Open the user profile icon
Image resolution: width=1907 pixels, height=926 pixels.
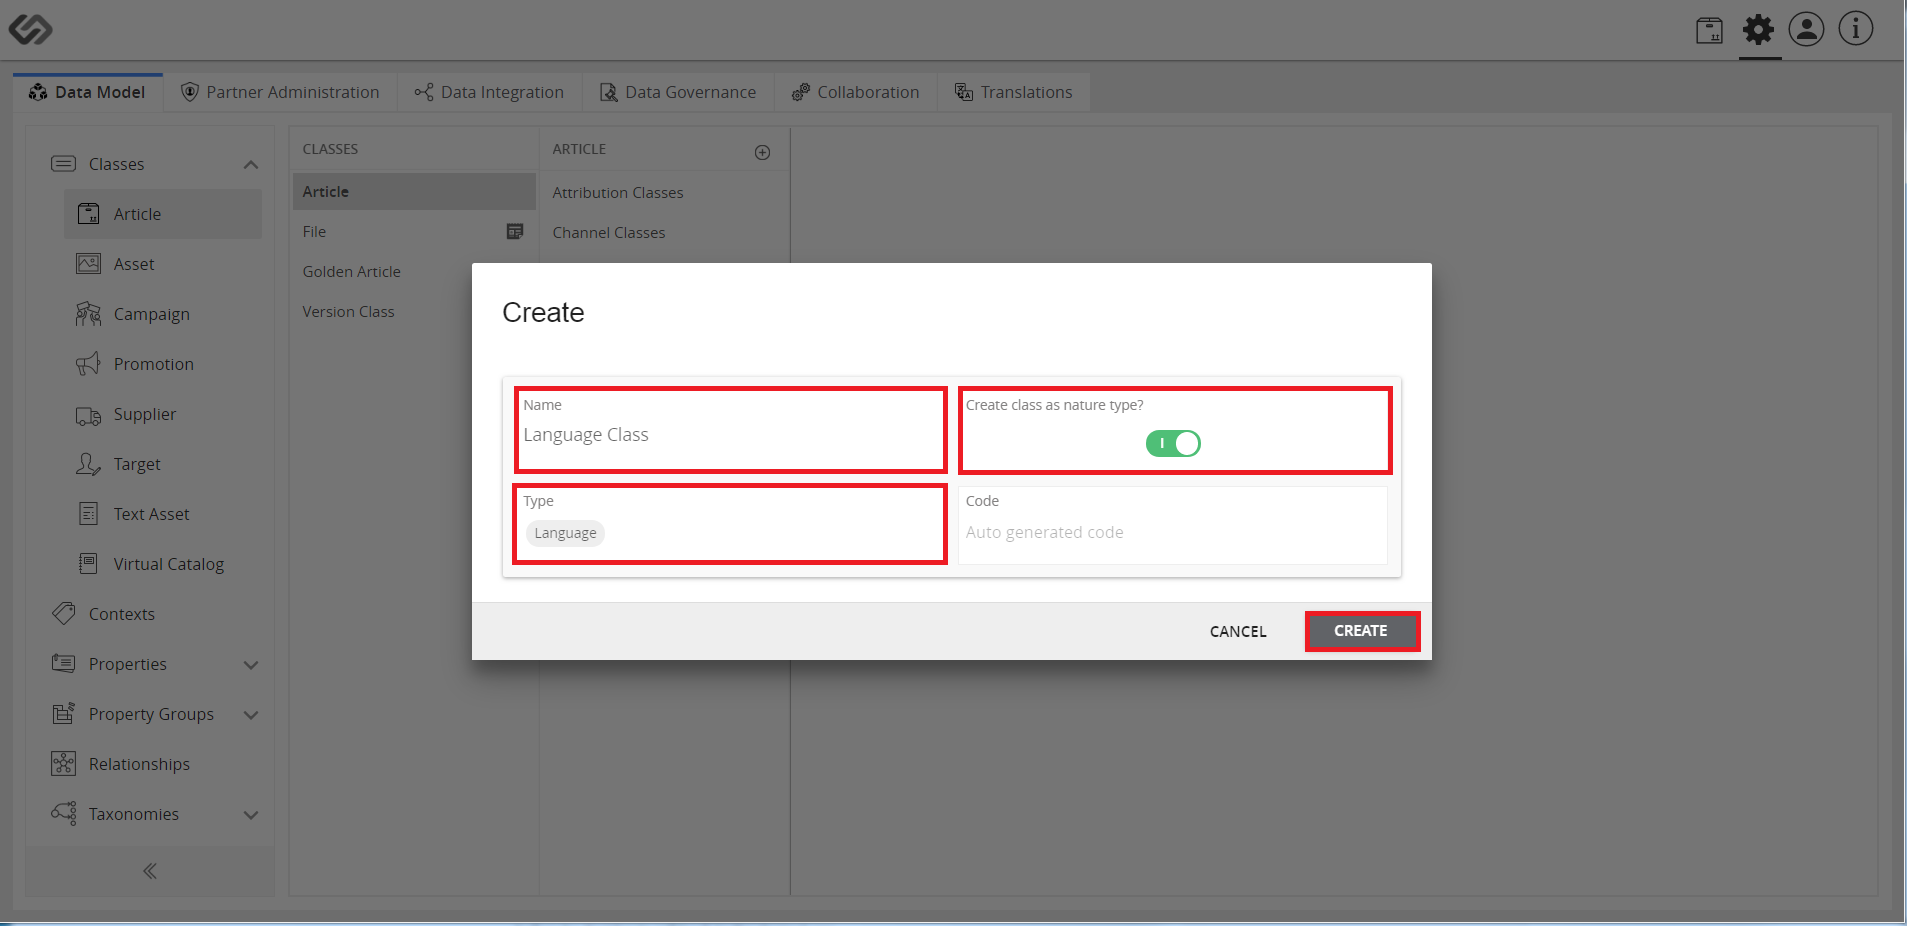[1806, 29]
